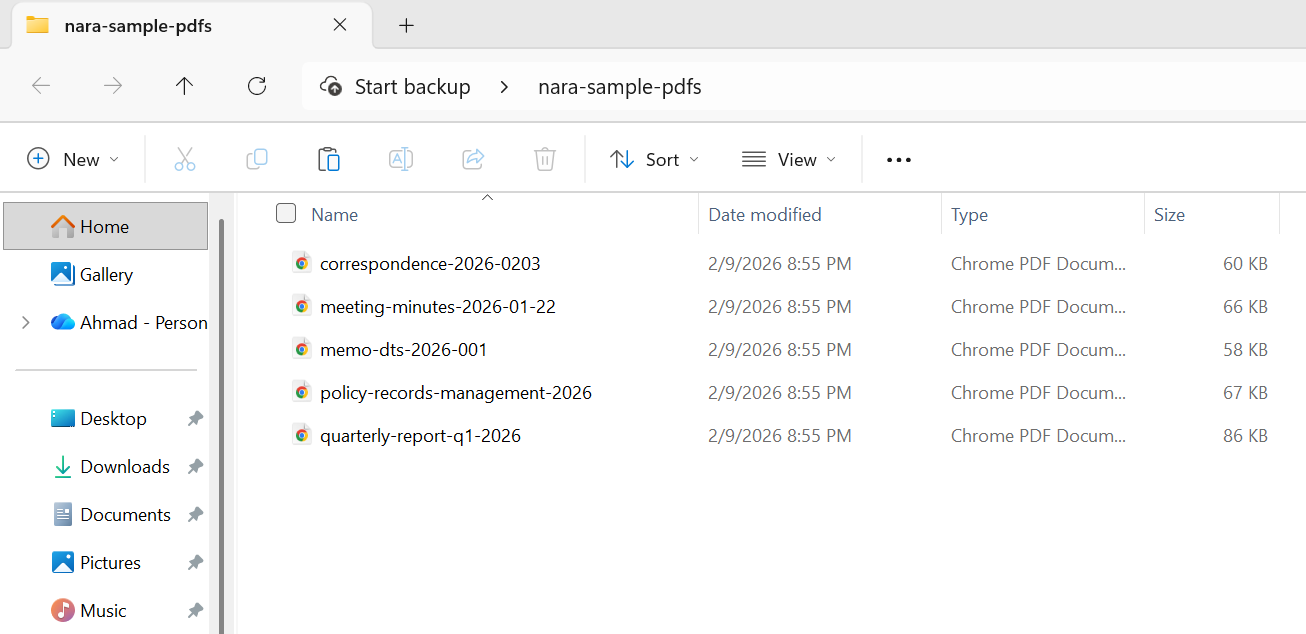
Task: Select the Cut icon on the toolbar
Action: point(184,159)
